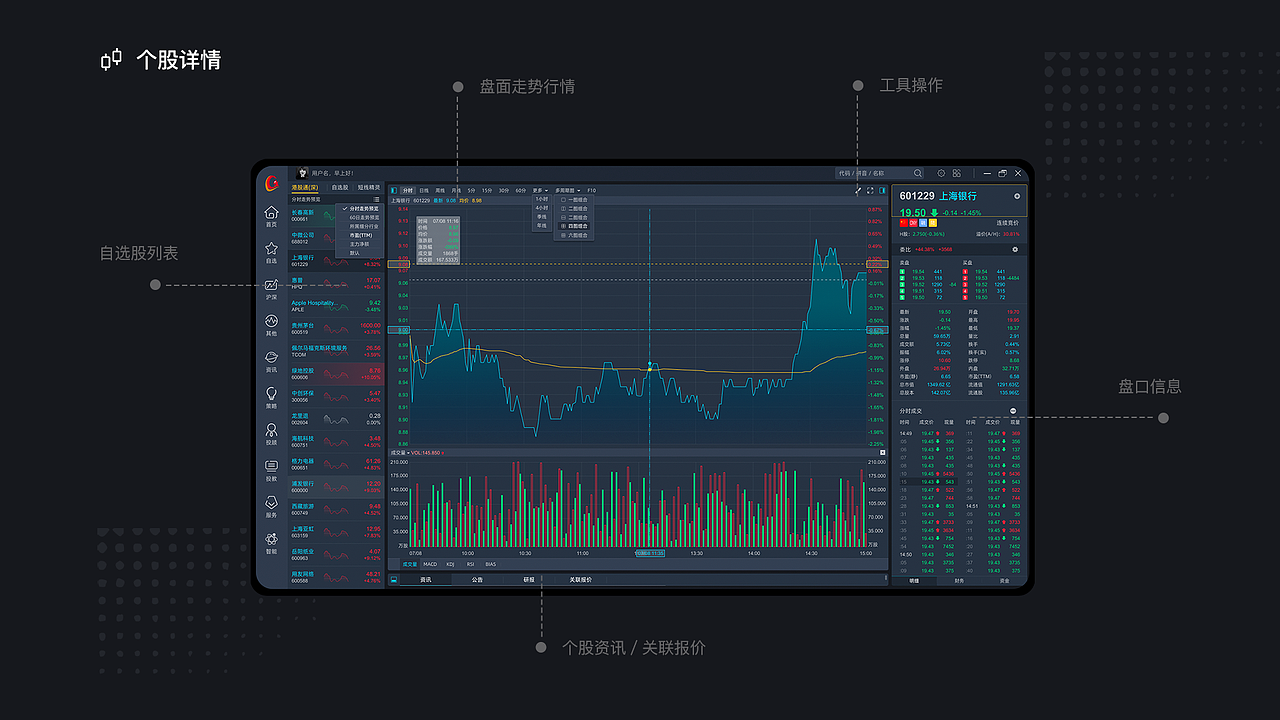
Task: Select the 沪深 markets icon in sidebar
Action: (271, 285)
